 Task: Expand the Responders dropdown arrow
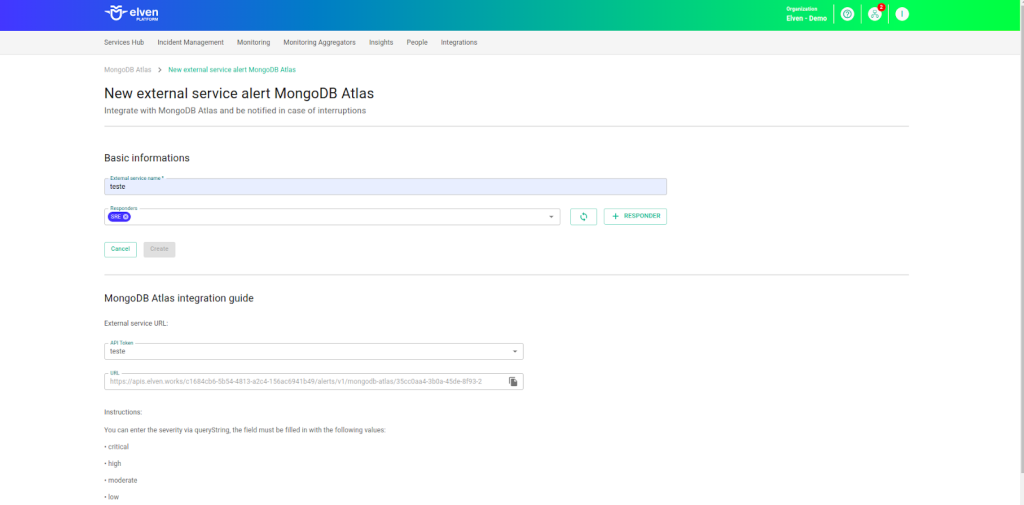pyautogui.click(x=551, y=217)
